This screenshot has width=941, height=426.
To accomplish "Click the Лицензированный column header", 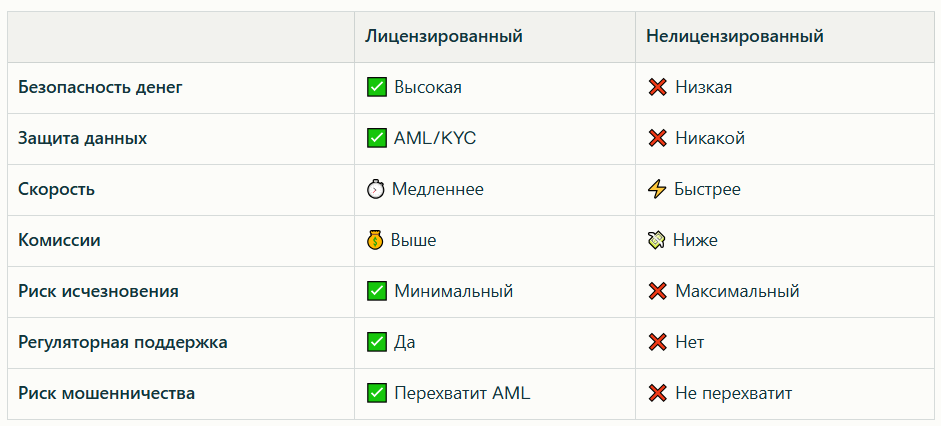I will (x=444, y=36).
